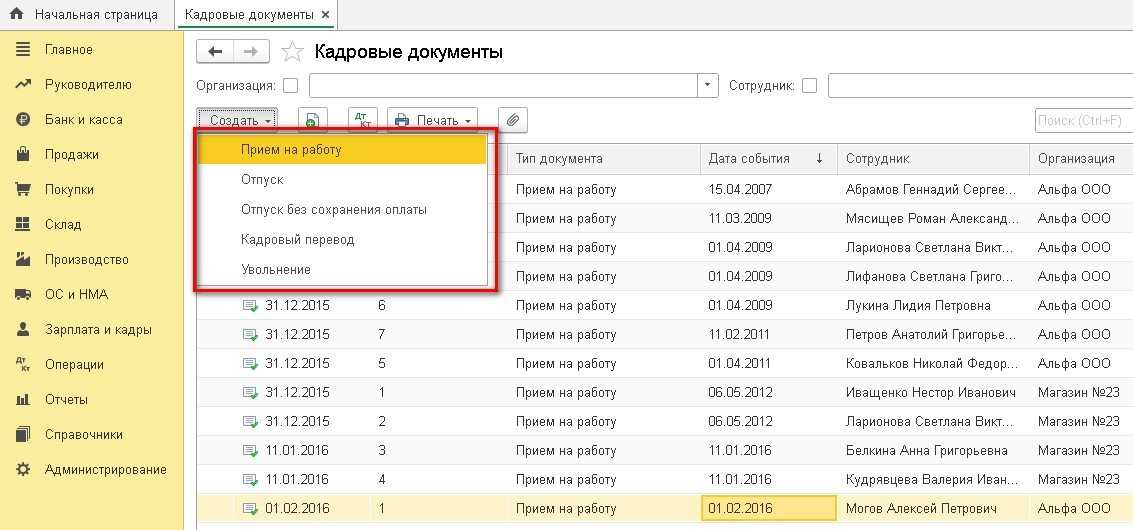Select the Могов Алексей Петрович row
The height and width of the screenshot is (530, 1133).
[920, 509]
